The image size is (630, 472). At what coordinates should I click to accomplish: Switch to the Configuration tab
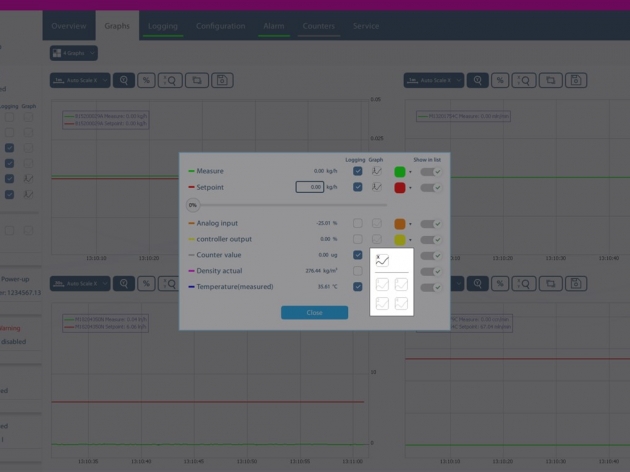click(x=220, y=26)
